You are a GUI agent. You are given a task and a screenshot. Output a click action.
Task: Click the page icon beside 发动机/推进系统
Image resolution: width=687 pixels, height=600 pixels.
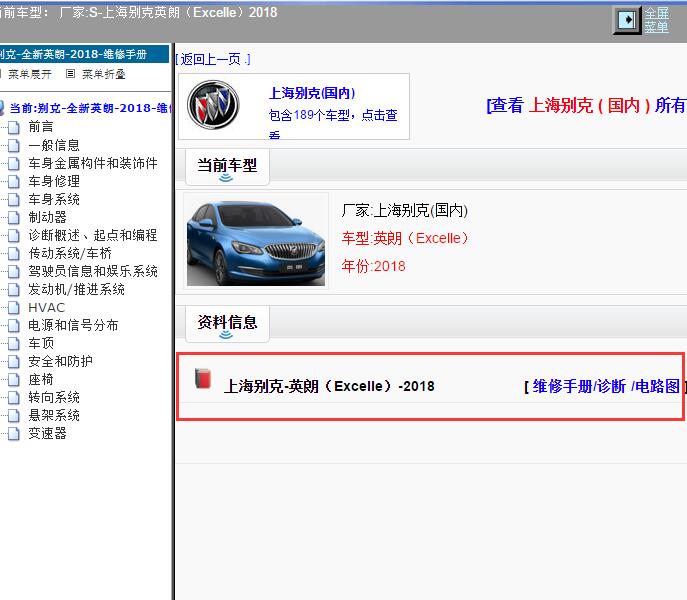coord(14,290)
